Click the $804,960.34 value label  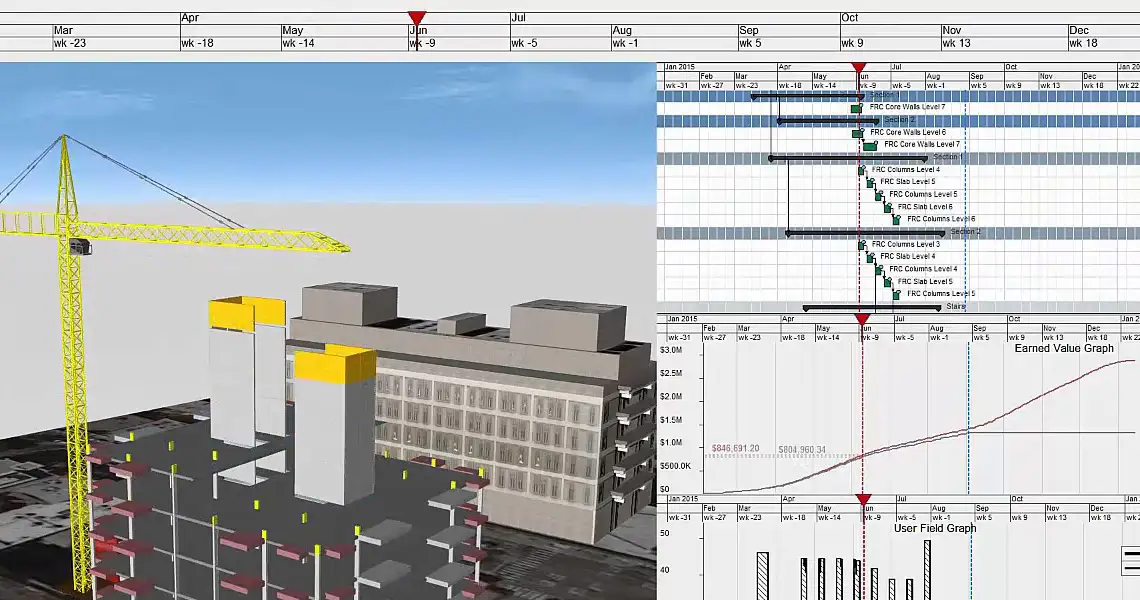point(805,450)
